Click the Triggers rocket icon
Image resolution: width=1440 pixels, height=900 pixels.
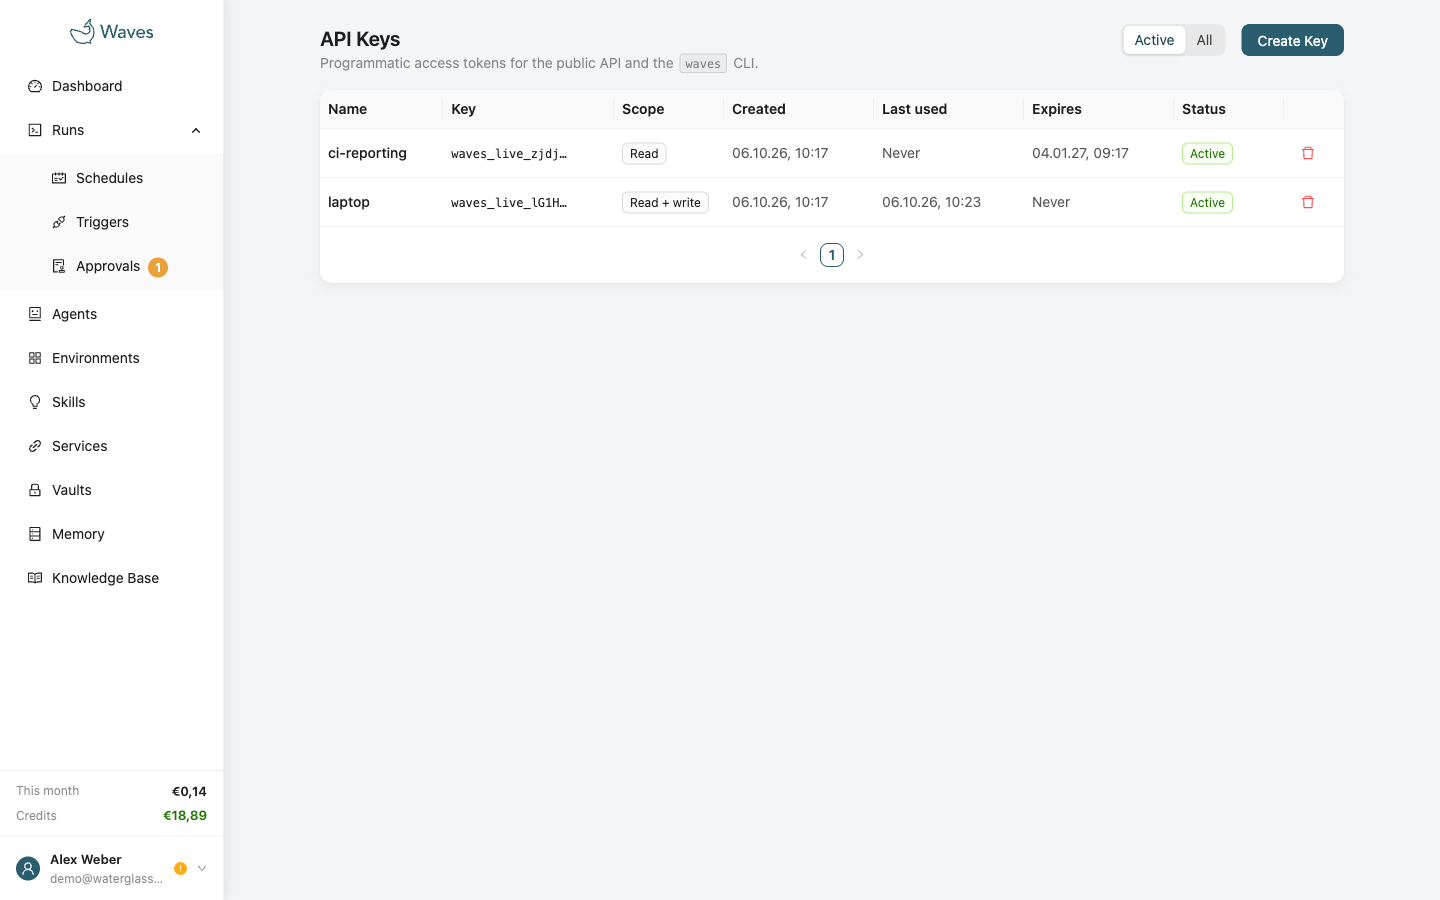pyautogui.click(x=59, y=222)
